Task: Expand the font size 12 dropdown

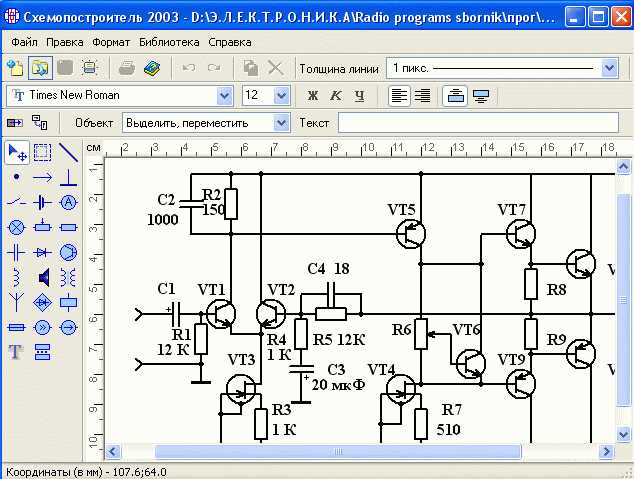Action: (281, 96)
